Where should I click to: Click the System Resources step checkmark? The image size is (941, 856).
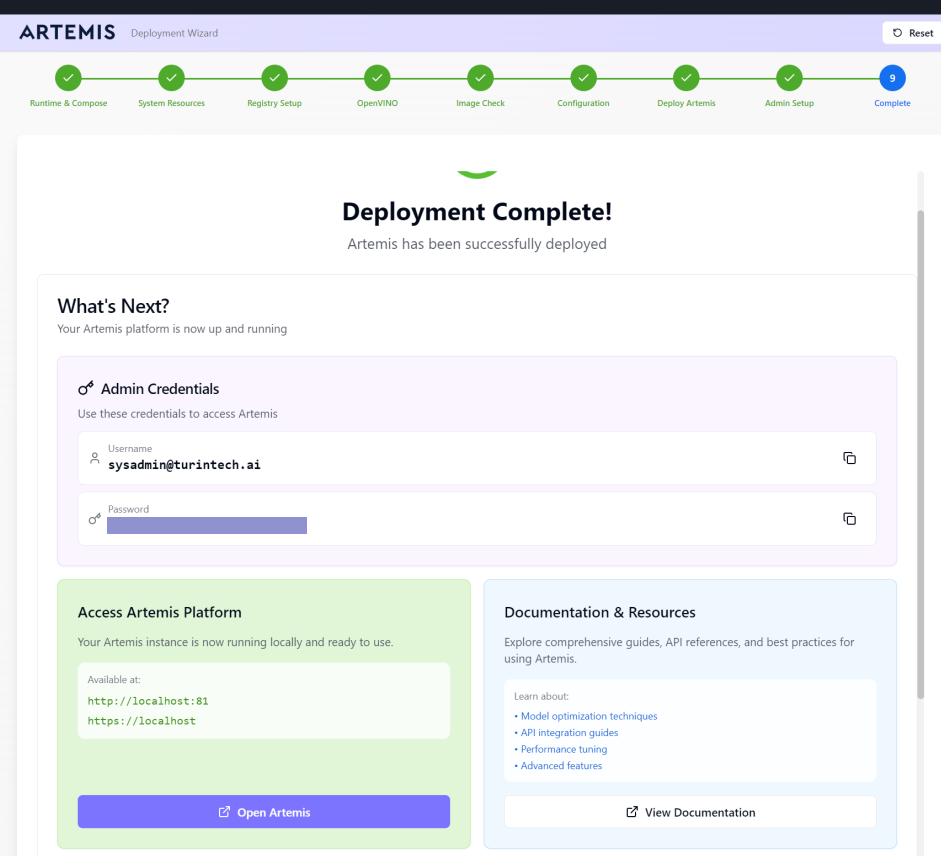click(x=171, y=77)
